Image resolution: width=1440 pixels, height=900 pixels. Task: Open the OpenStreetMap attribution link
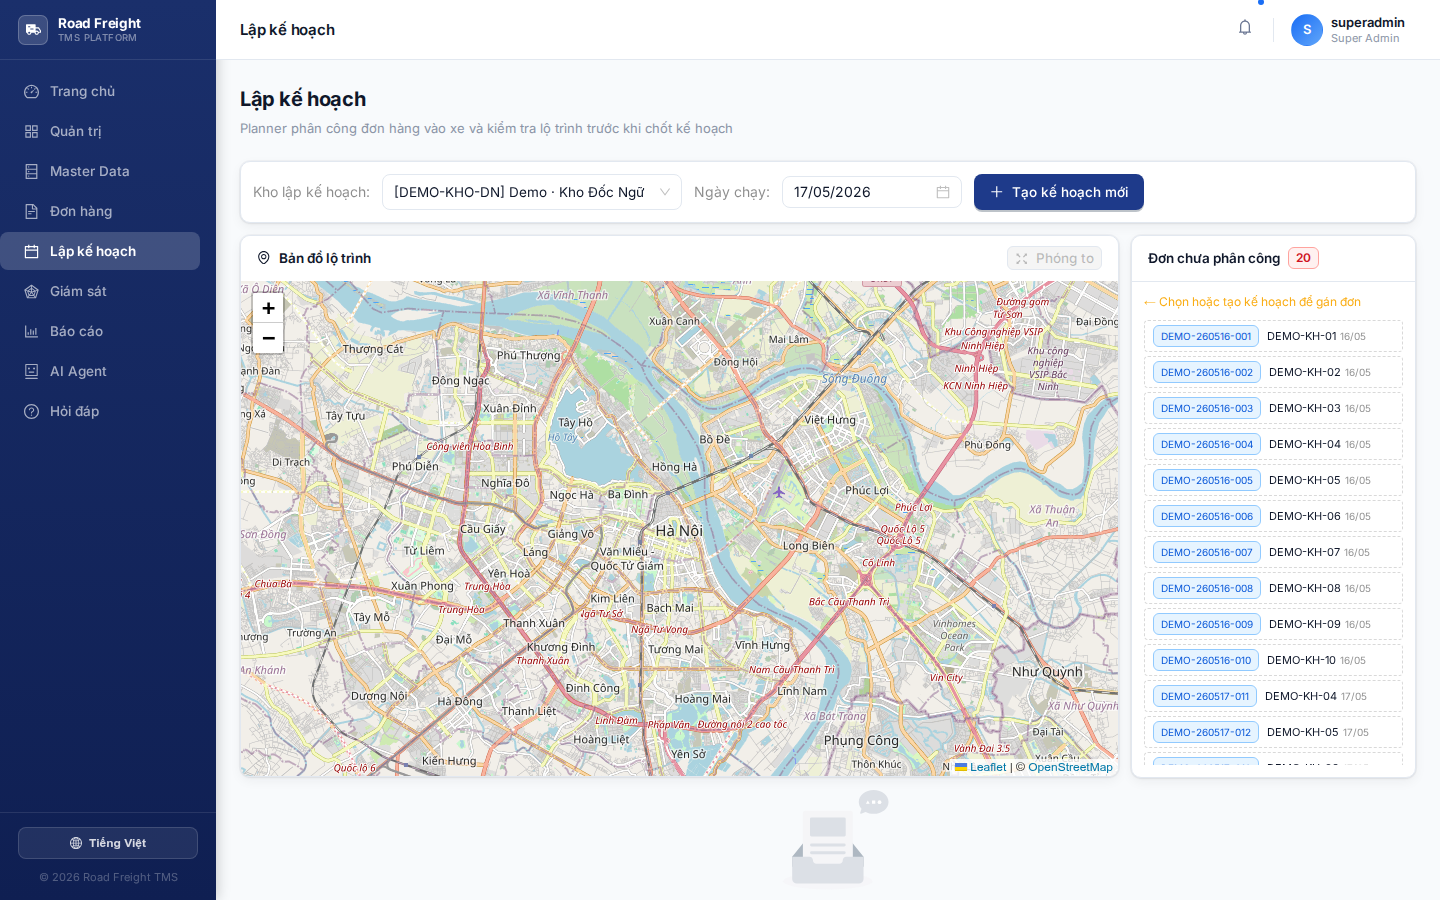click(1070, 767)
